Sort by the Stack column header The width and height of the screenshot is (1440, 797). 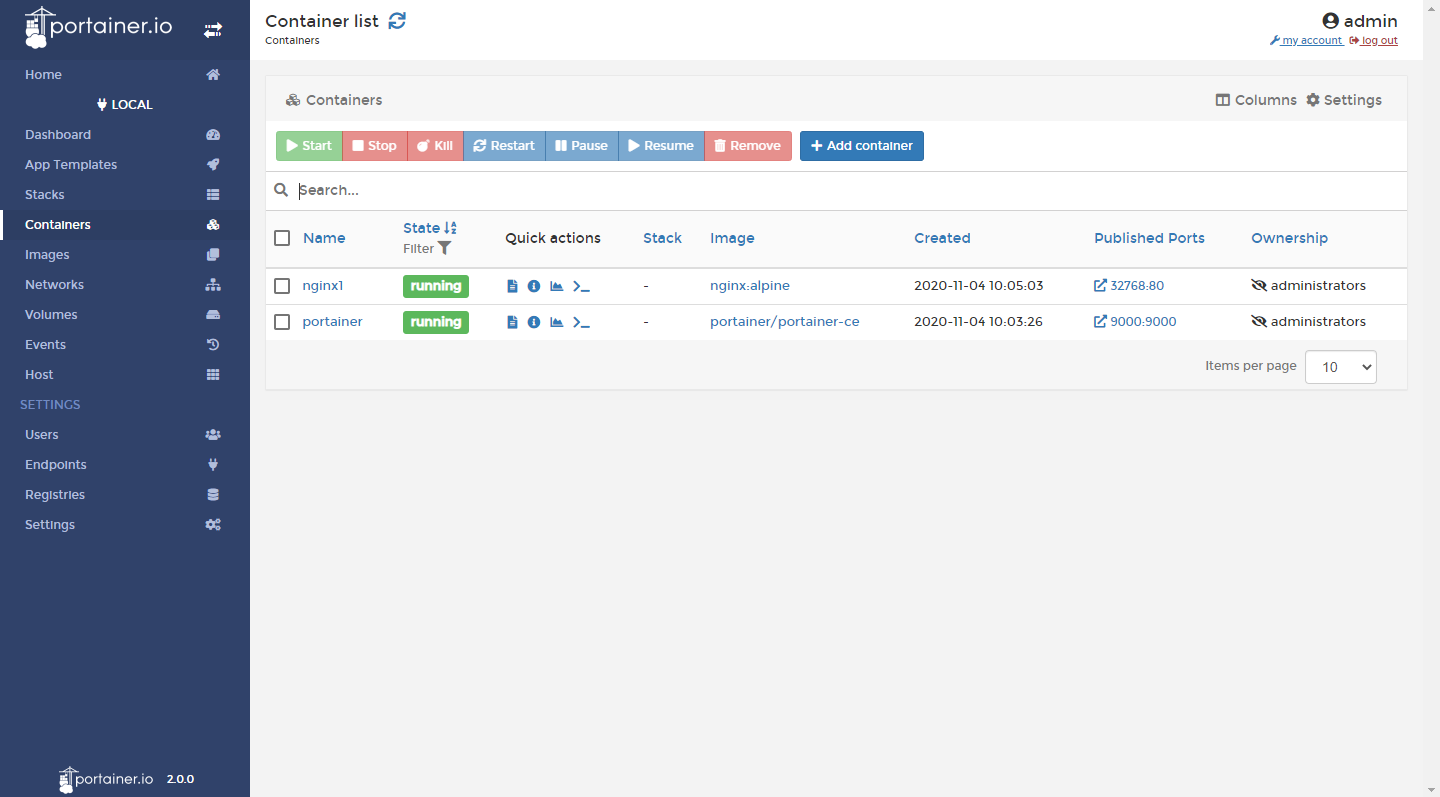tap(662, 238)
